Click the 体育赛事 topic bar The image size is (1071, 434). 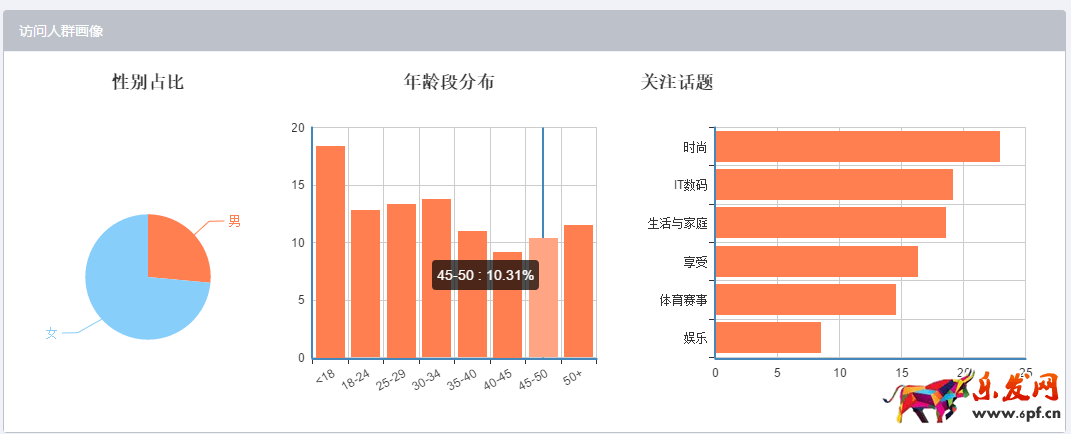point(805,299)
